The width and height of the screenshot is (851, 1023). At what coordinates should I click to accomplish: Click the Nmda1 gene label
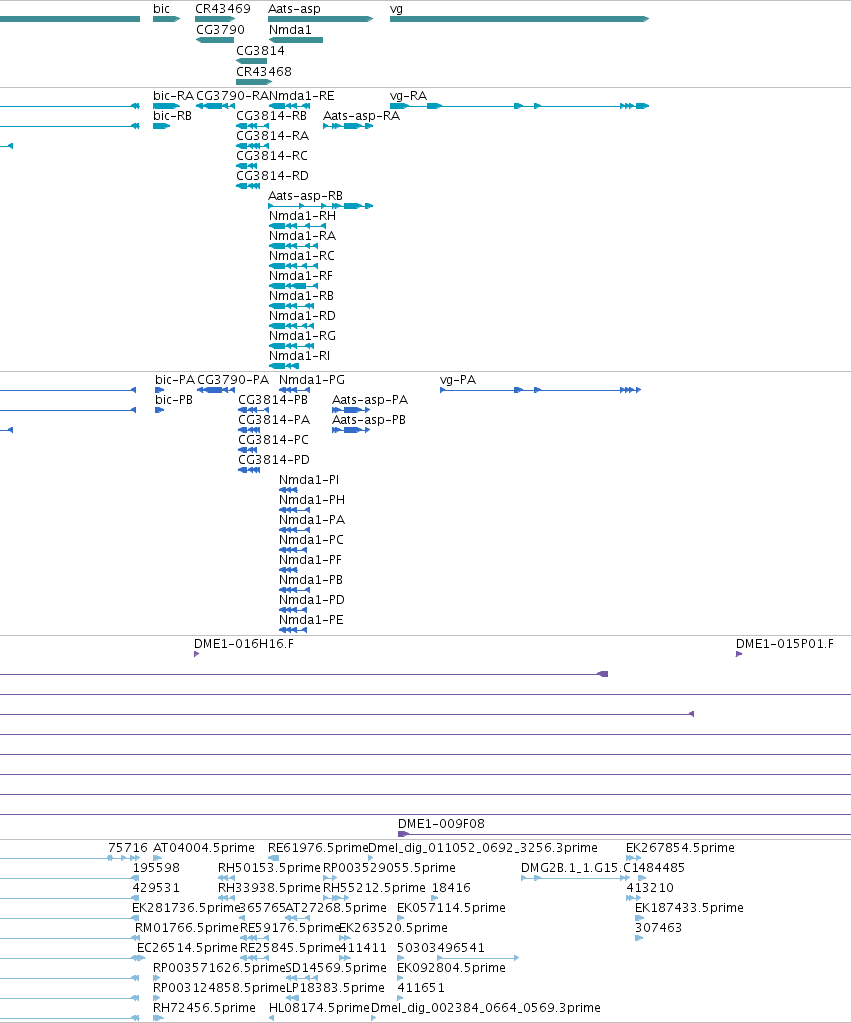290,30
